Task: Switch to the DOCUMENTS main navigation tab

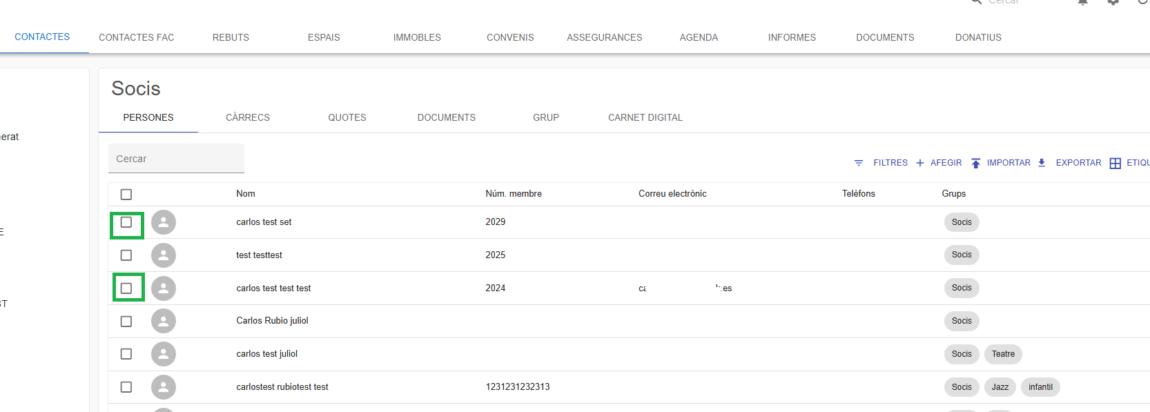Action: [885, 37]
